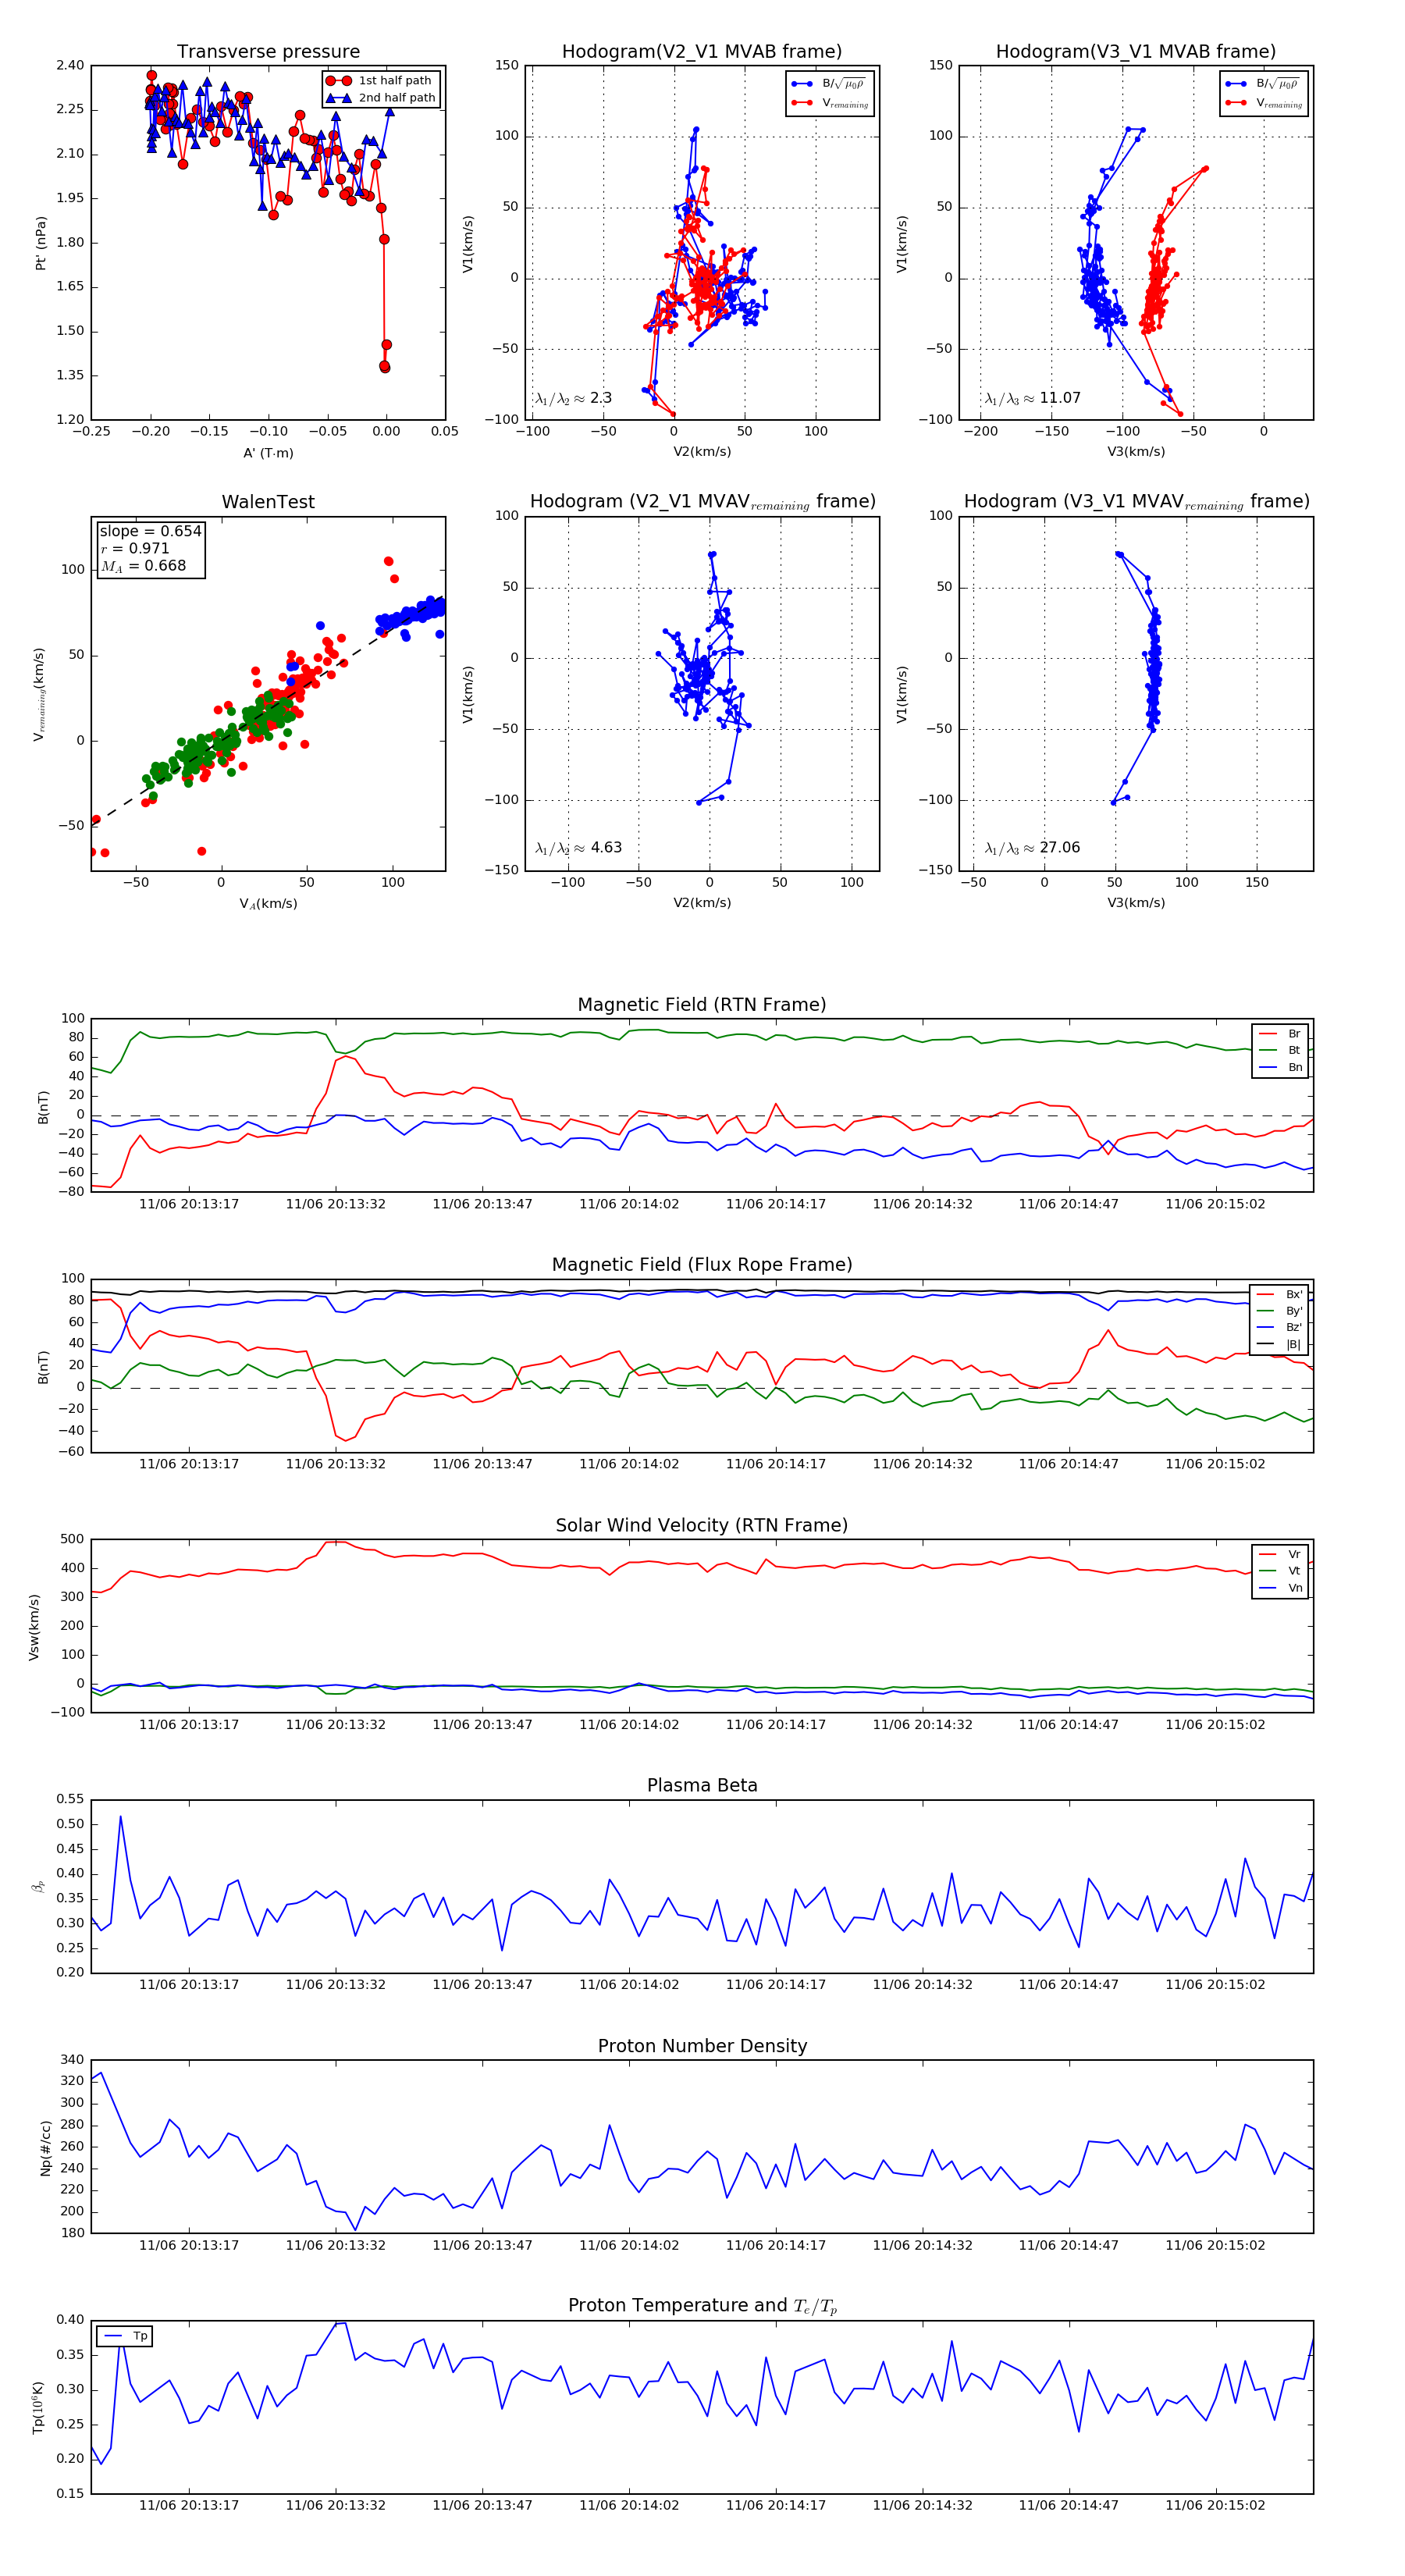Image resolution: width=1405 pixels, height=2576 pixels.
Task: Click the "Bx'" legend entry
Action: (x=1279, y=1294)
